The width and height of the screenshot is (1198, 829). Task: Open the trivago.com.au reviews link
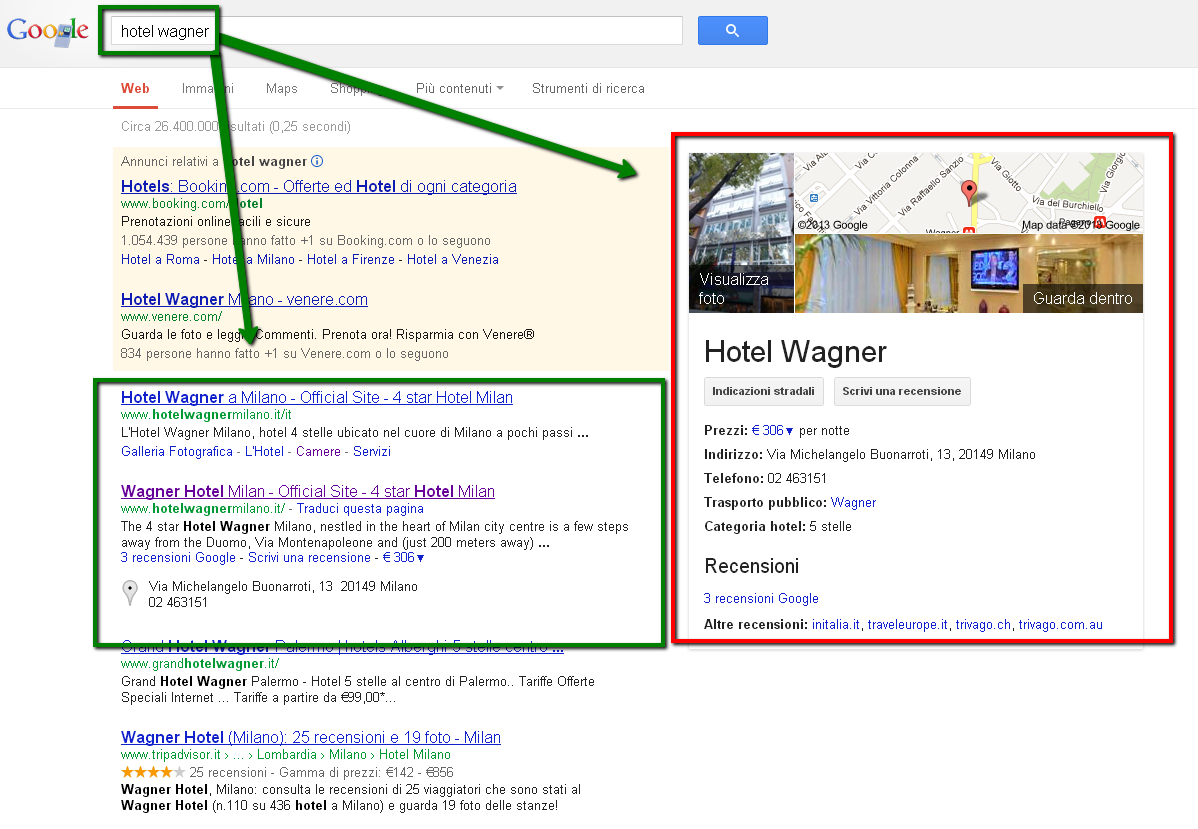point(1060,625)
